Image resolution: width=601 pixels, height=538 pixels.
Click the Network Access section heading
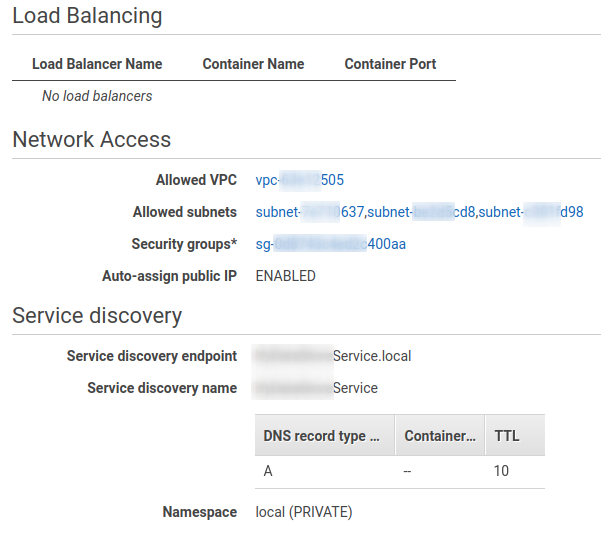[x=92, y=139]
